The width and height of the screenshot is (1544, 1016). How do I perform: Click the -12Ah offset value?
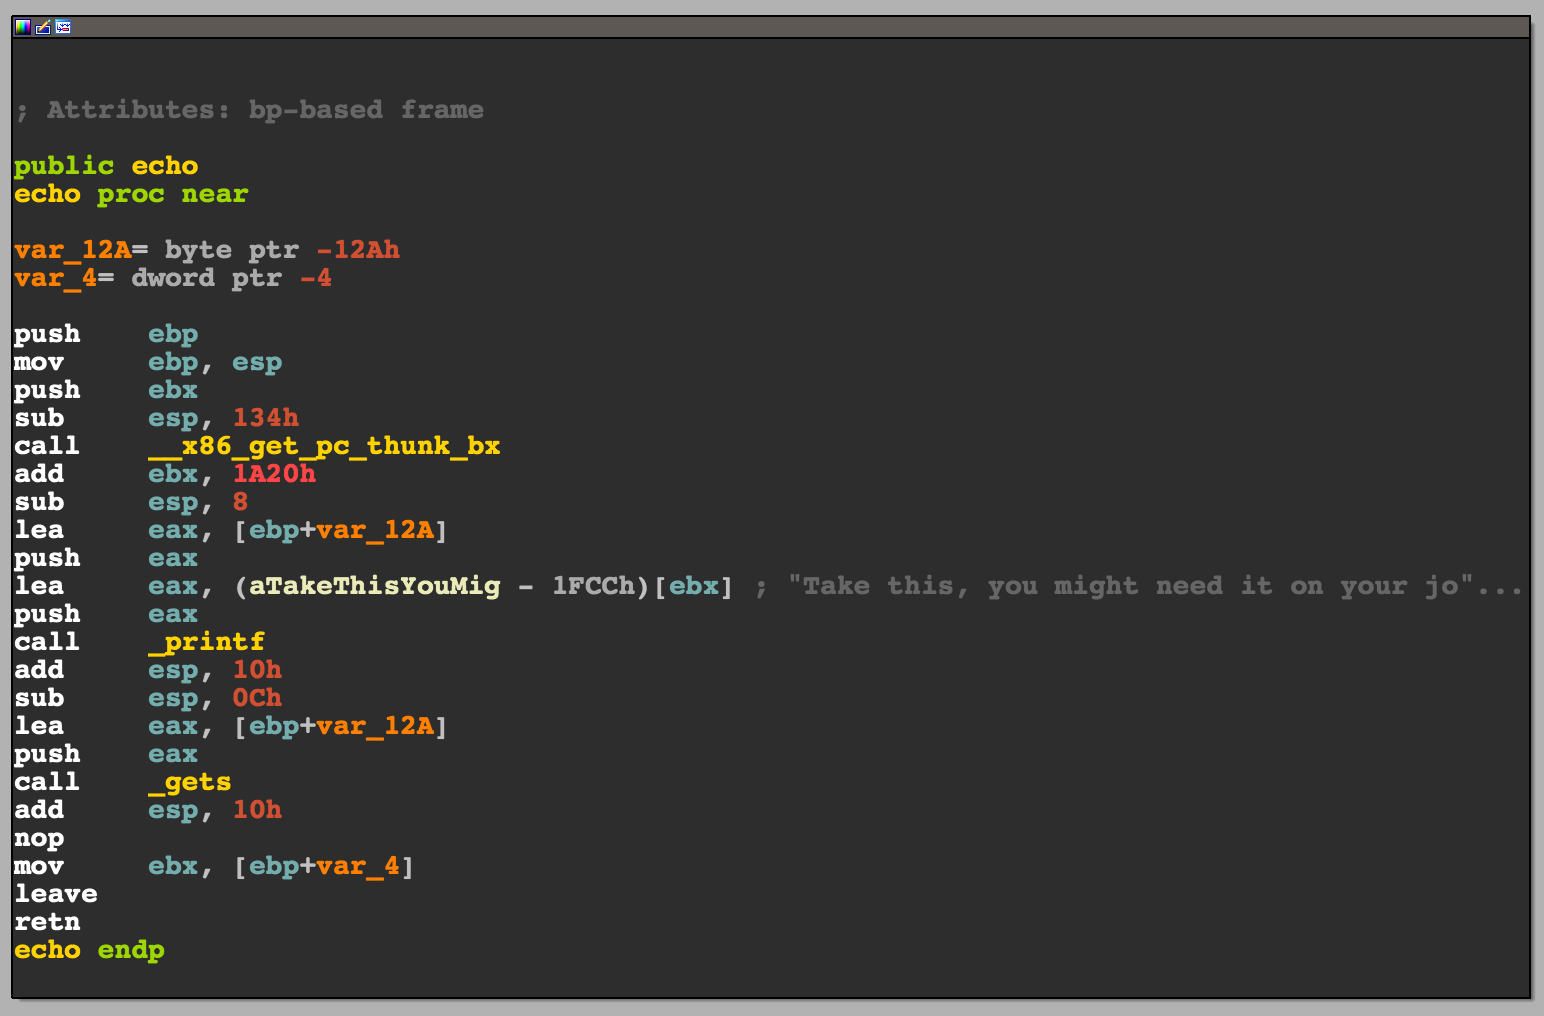point(358,250)
